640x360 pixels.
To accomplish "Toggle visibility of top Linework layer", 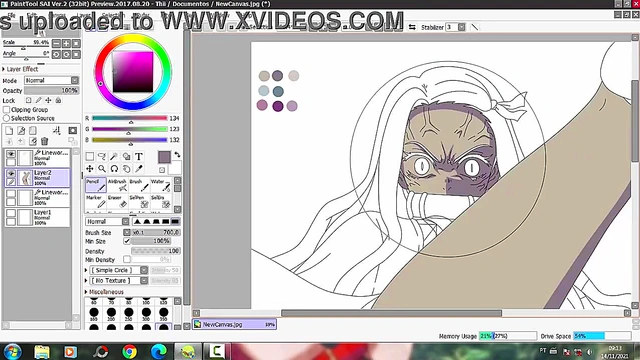I will tap(11, 154).
